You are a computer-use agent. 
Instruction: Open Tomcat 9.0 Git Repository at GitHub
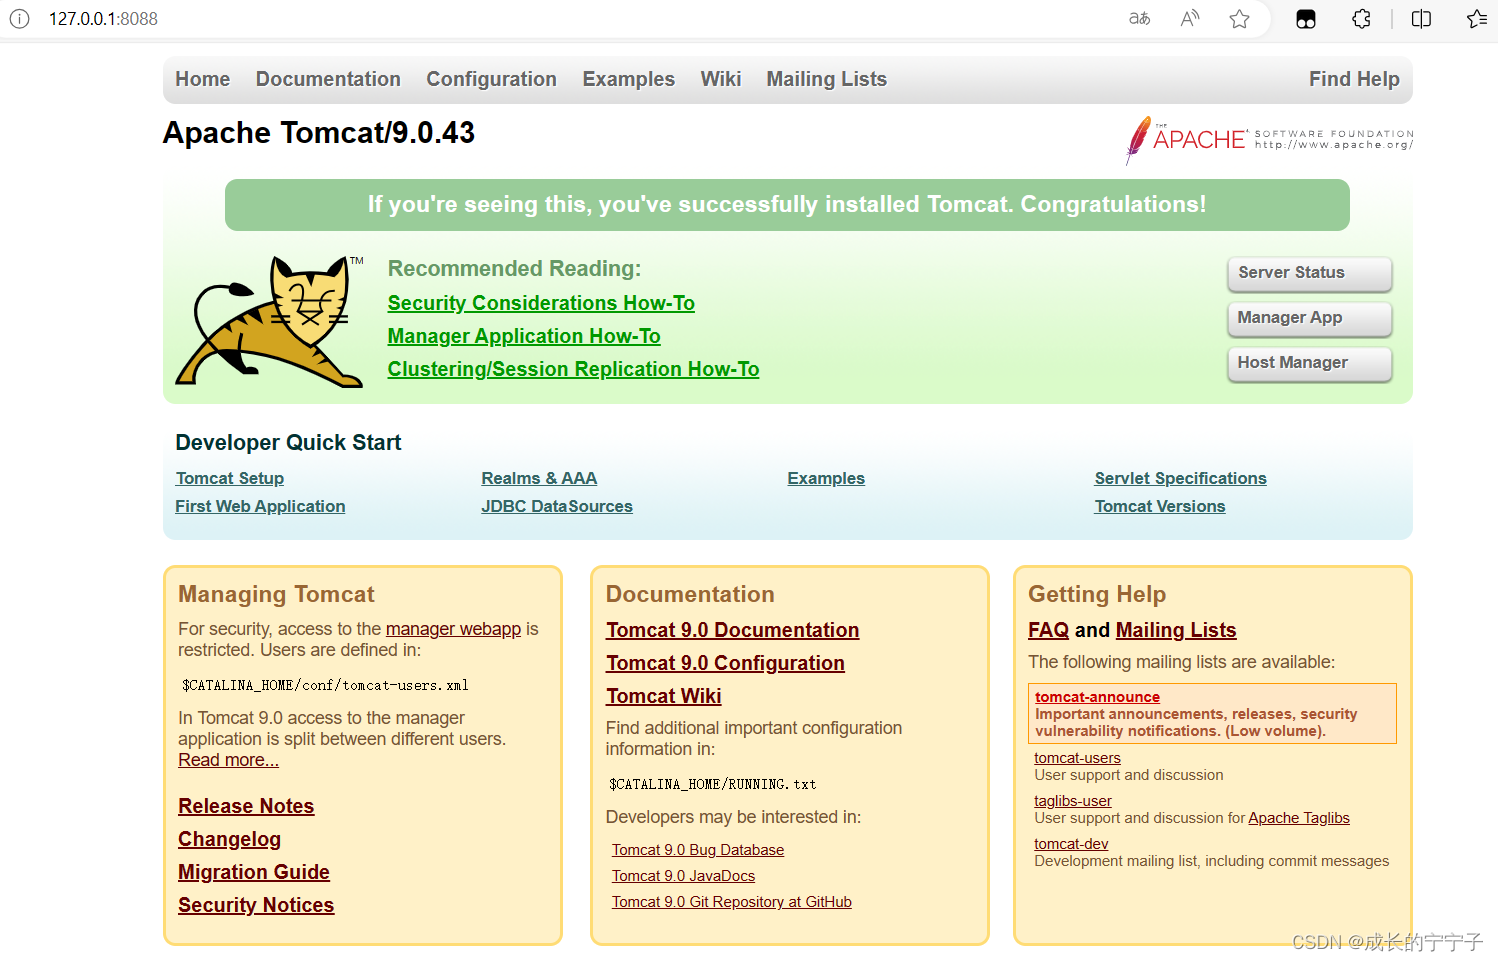pos(732,902)
